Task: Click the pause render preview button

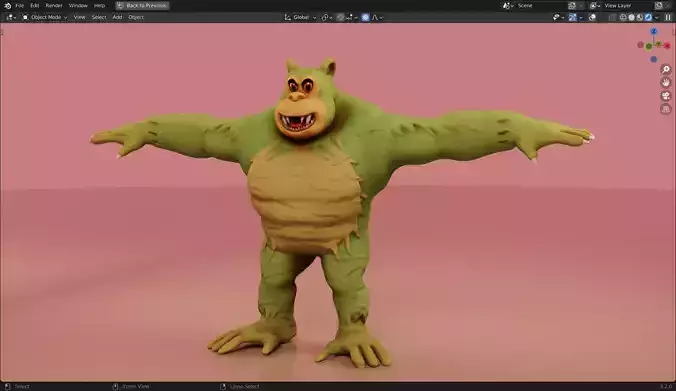Action: click(668, 17)
